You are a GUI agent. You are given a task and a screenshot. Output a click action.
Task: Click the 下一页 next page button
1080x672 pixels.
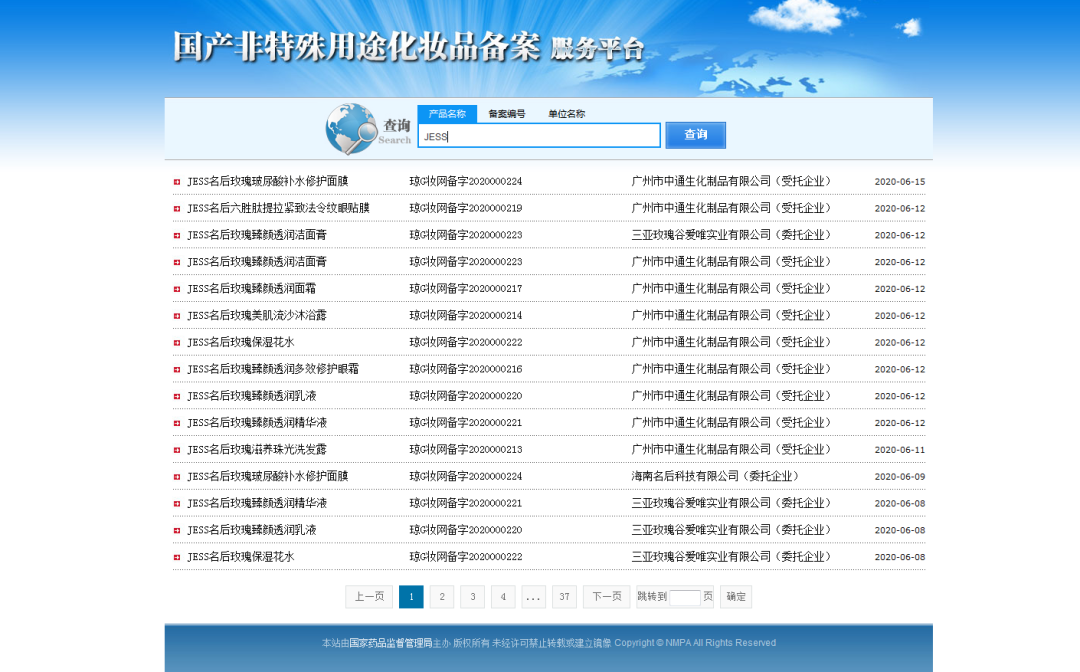tap(606, 597)
